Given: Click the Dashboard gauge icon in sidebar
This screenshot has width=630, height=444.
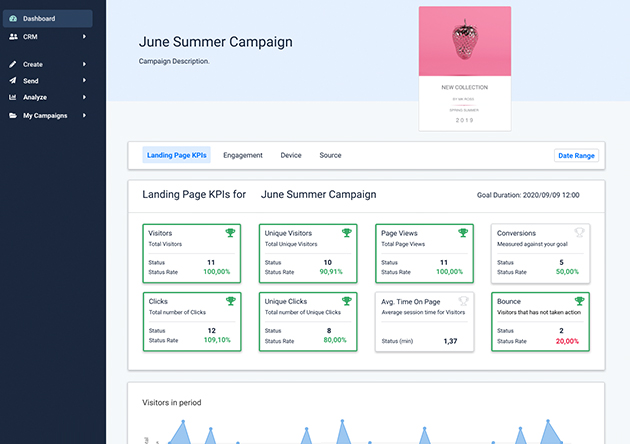Looking at the screenshot, I should pos(13,18).
